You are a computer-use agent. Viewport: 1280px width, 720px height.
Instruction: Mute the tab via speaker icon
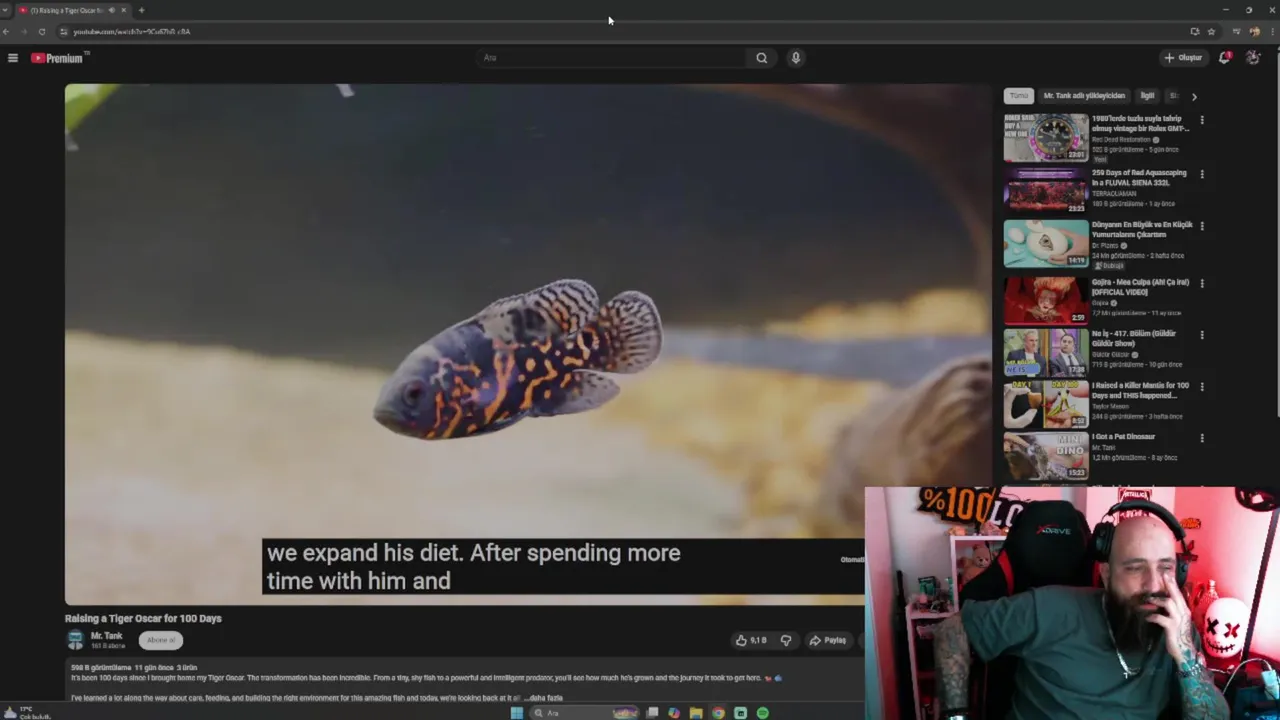111,10
